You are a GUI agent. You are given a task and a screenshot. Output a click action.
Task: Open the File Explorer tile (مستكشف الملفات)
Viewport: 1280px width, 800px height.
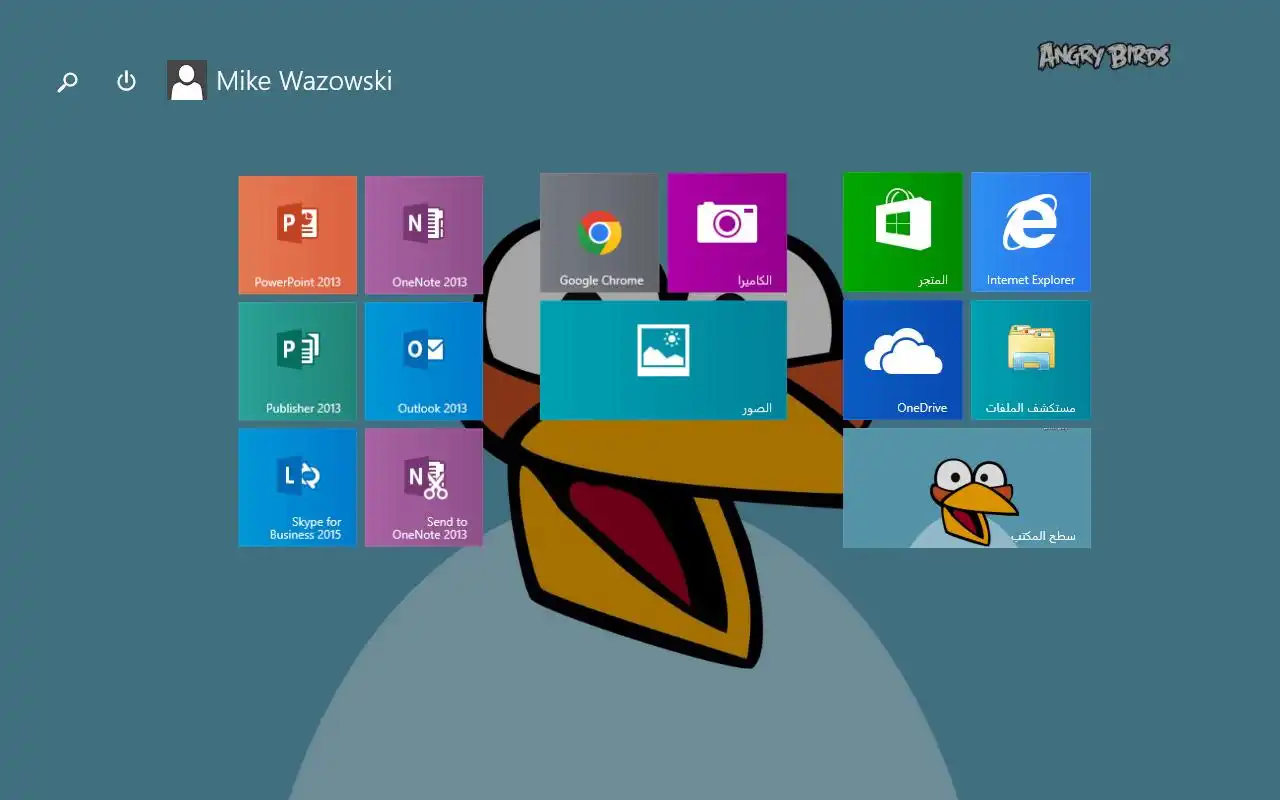point(1031,360)
